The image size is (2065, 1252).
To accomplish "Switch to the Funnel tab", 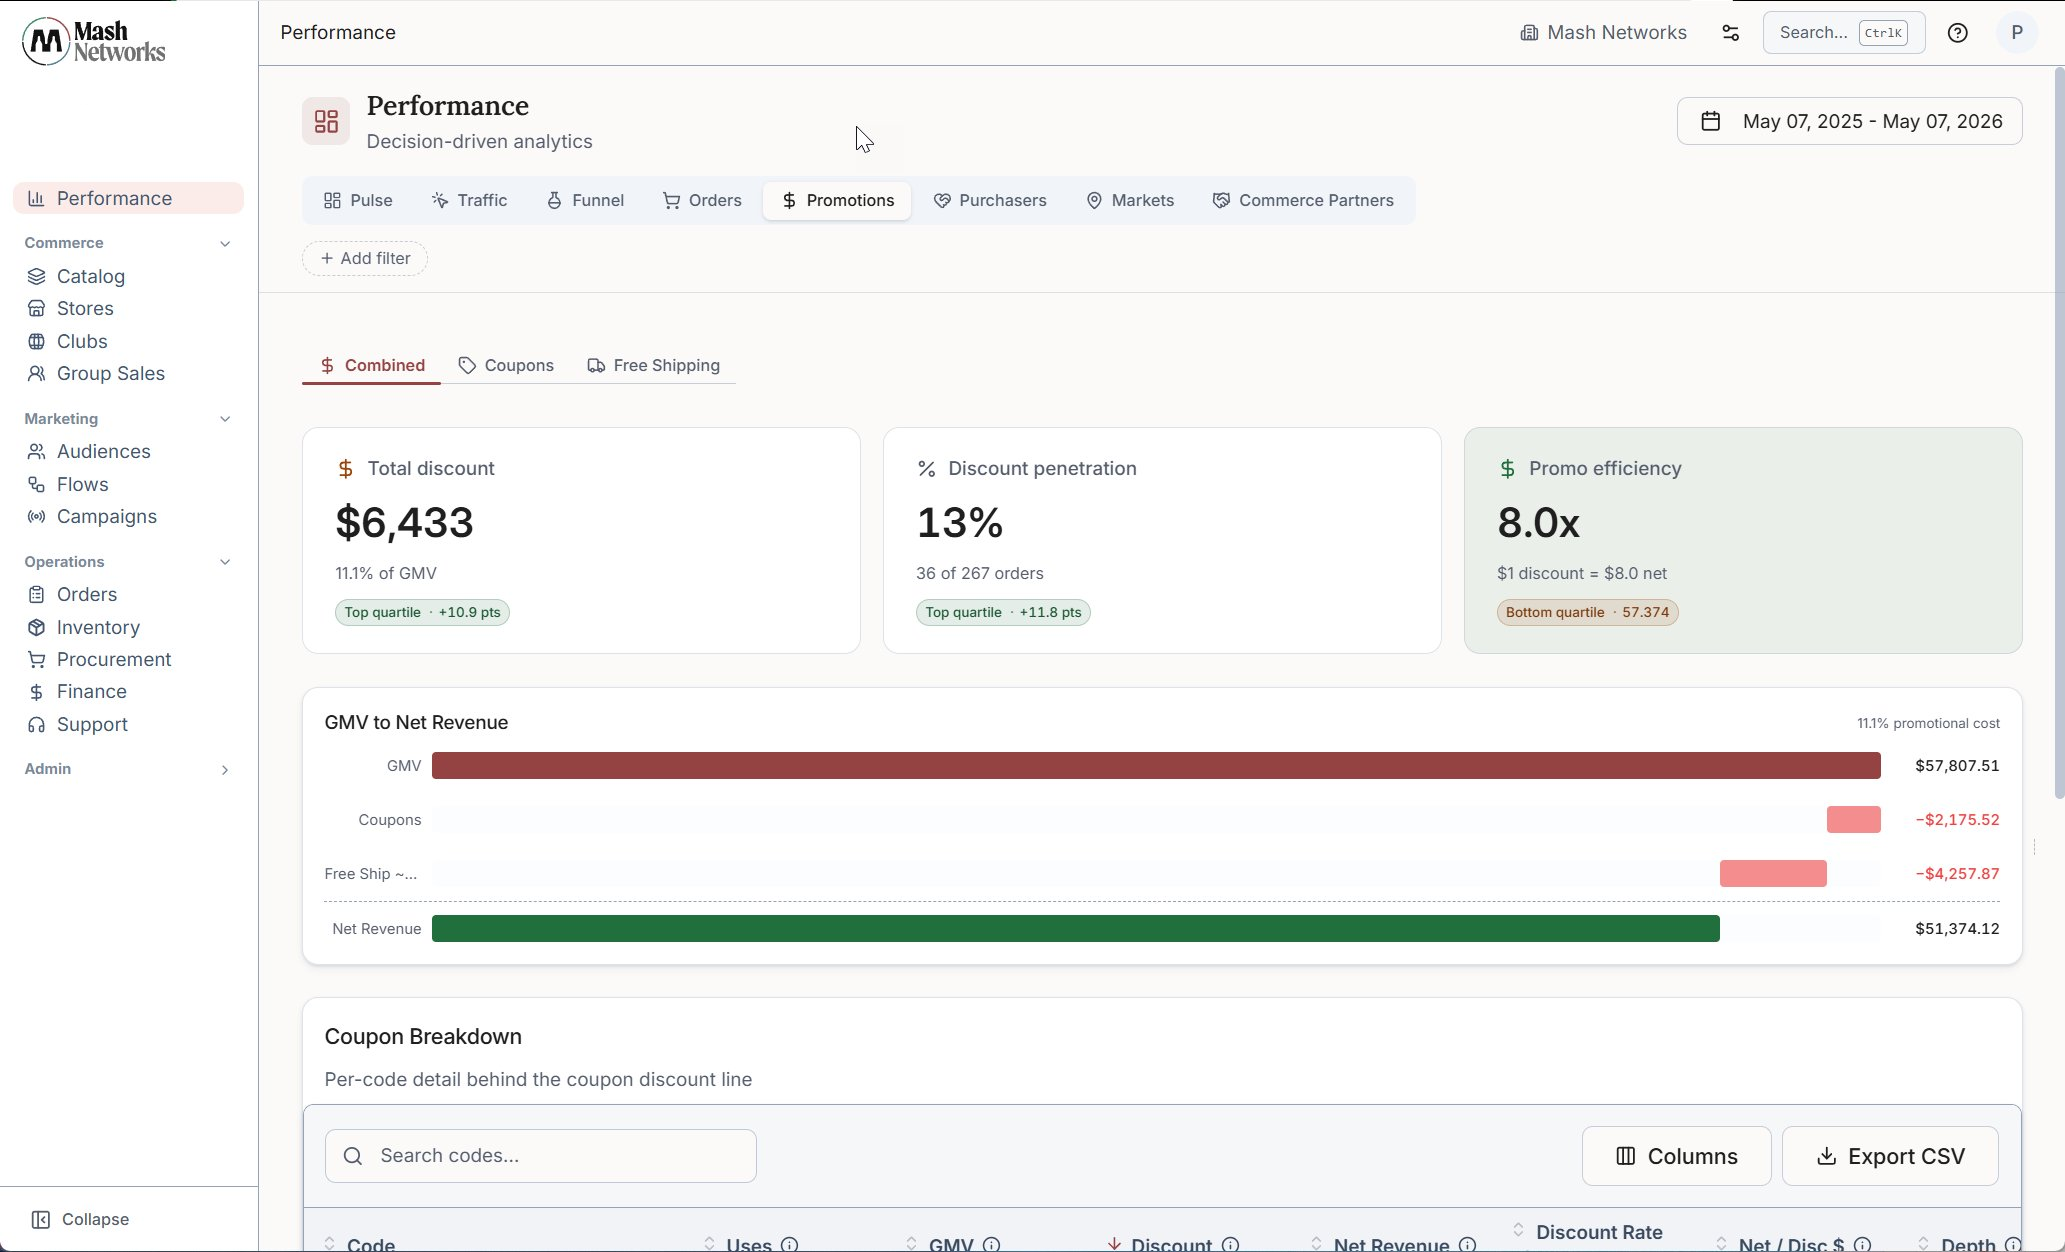I will [x=585, y=200].
